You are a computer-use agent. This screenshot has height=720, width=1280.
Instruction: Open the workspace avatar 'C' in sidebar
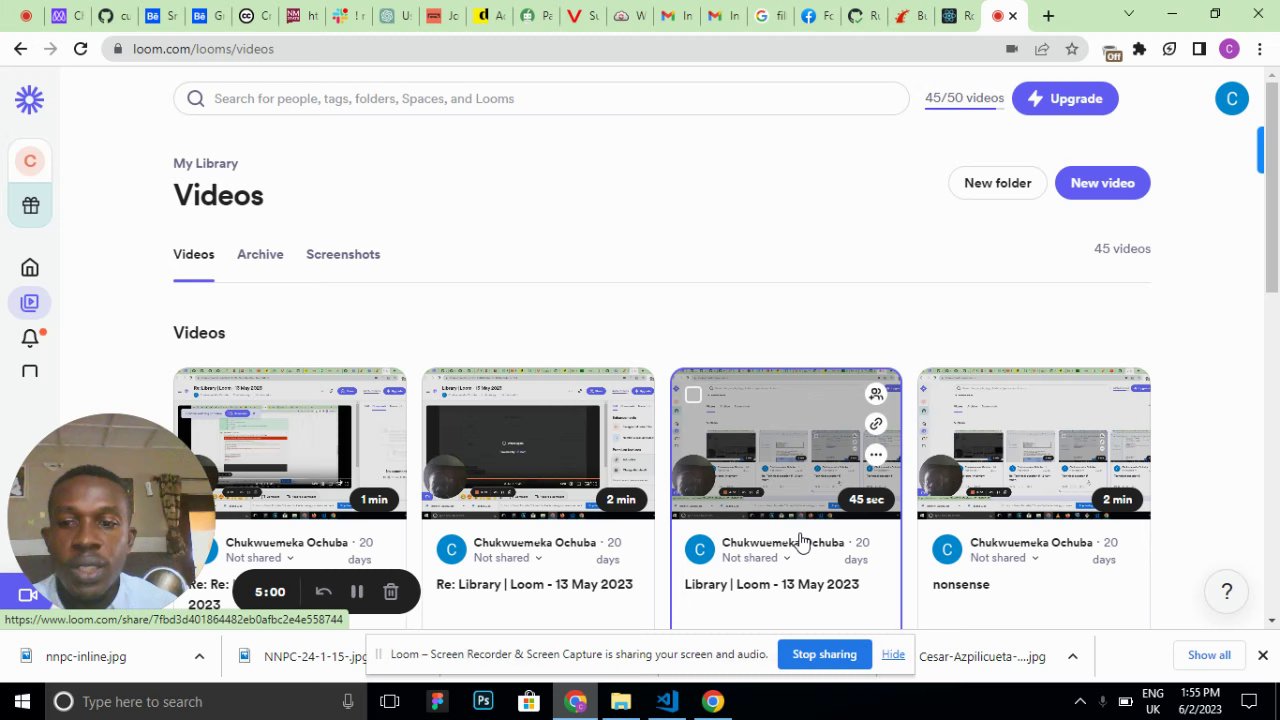(30, 161)
